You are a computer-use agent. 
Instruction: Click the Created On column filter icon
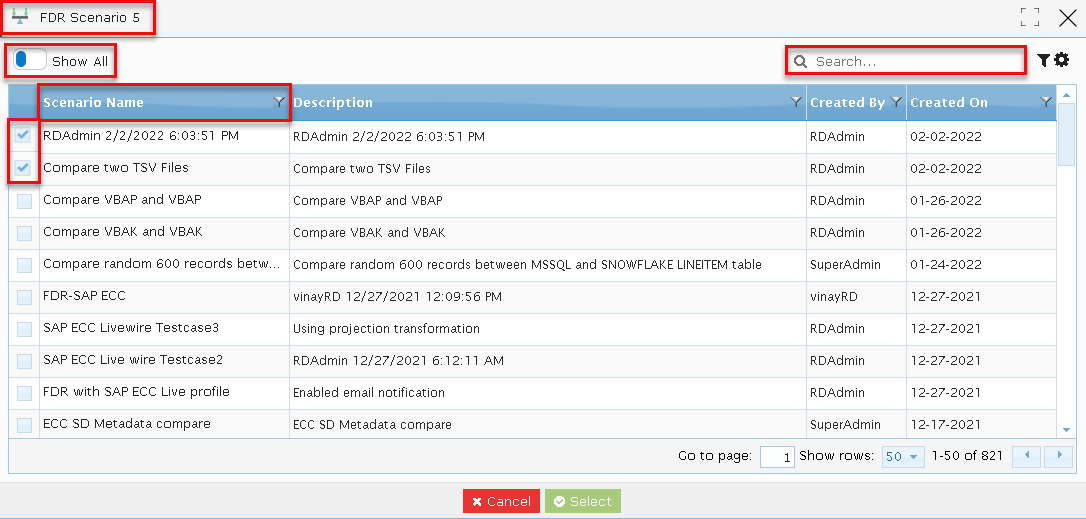pyautogui.click(x=1047, y=102)
